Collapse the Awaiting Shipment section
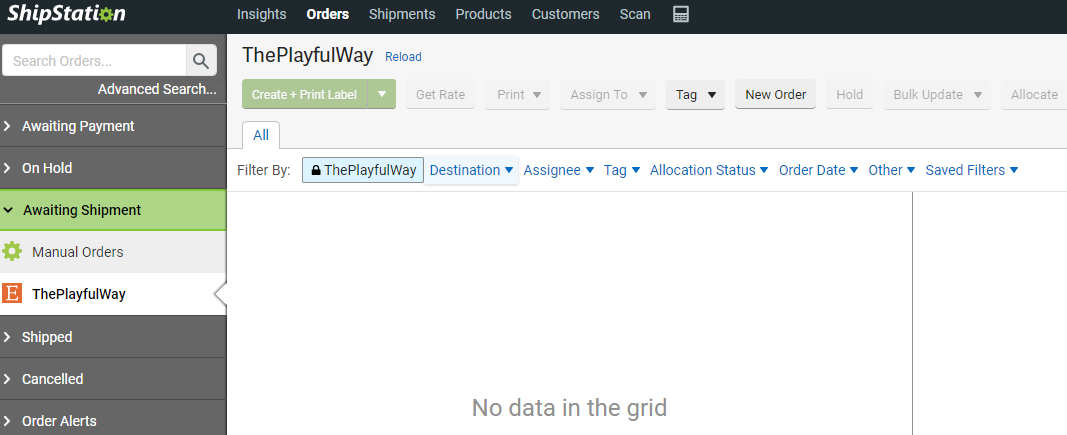The image size is (1067, 435). pos(113,210)
